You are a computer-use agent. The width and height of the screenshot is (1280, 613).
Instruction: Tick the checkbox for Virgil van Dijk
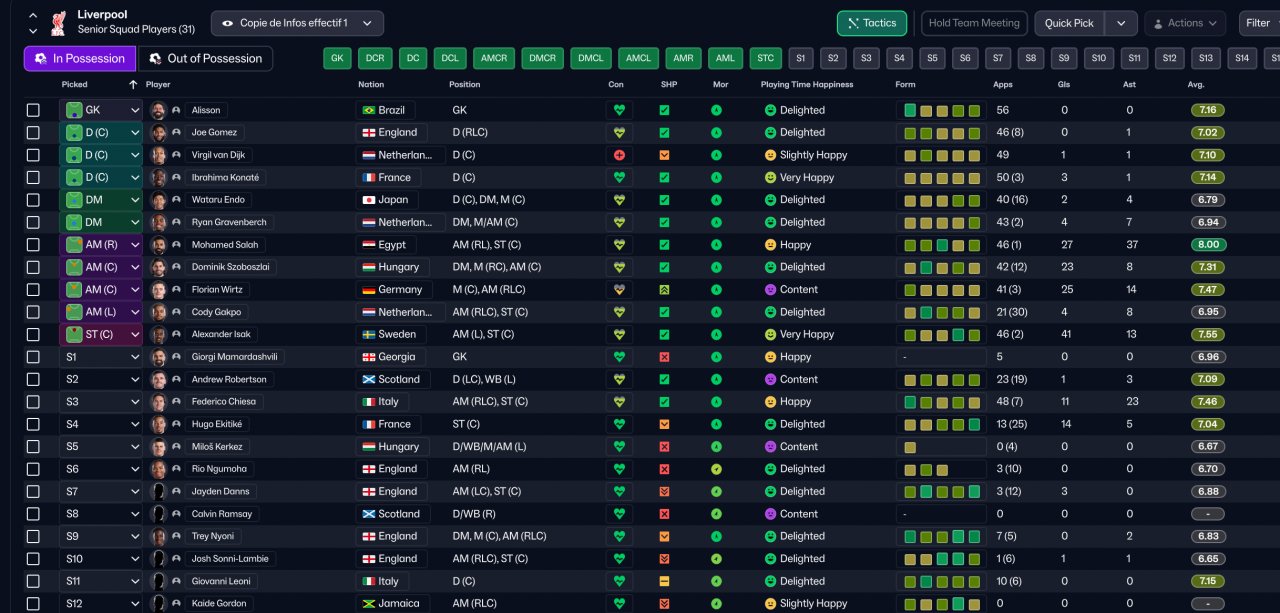33,155
